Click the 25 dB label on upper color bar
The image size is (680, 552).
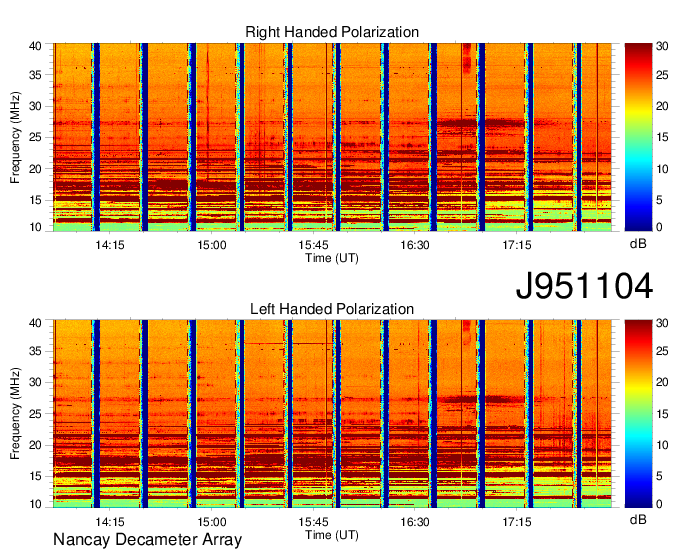(662, 75)
